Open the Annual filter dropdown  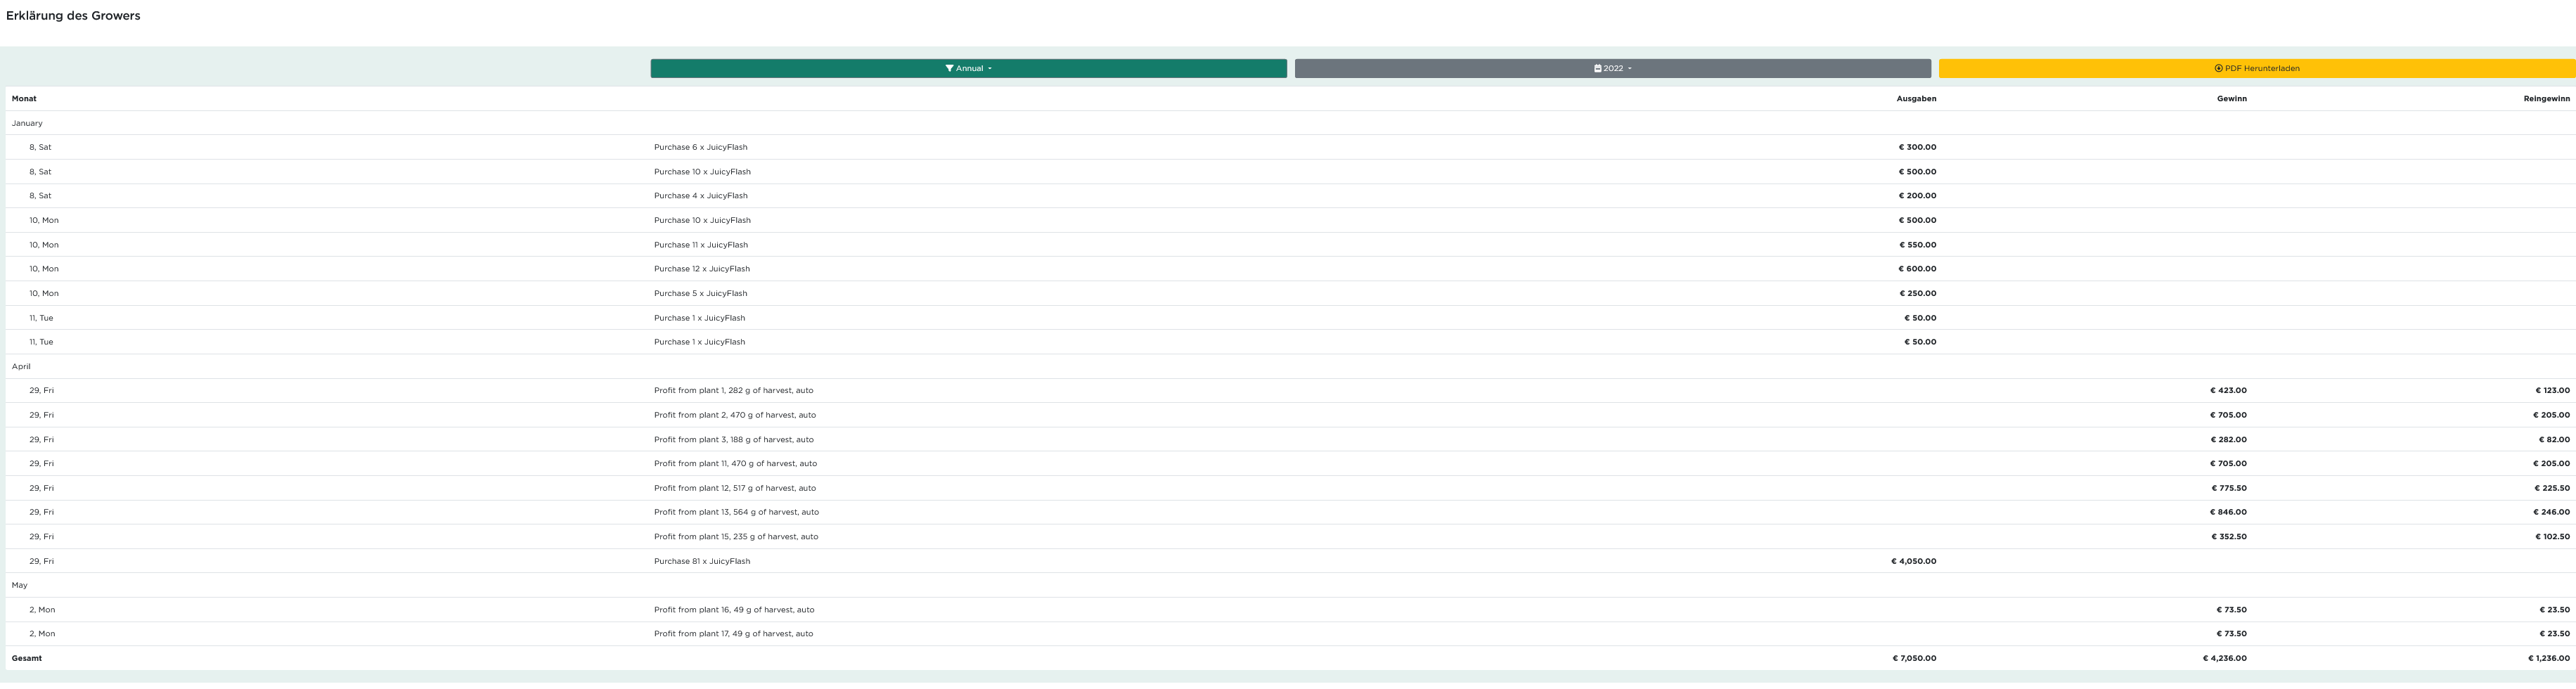968,68
